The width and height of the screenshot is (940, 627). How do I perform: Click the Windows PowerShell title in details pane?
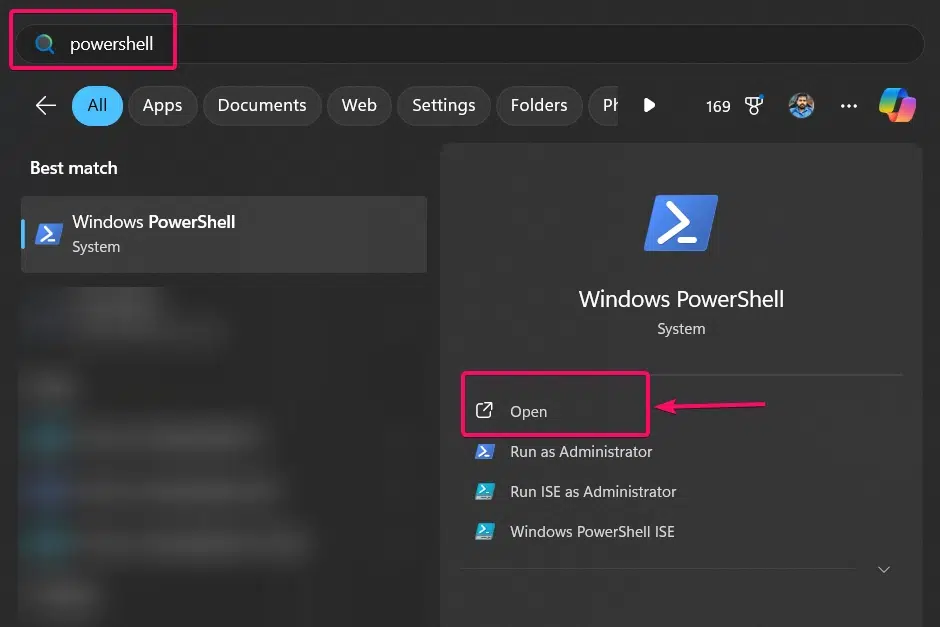coord(681,299)
